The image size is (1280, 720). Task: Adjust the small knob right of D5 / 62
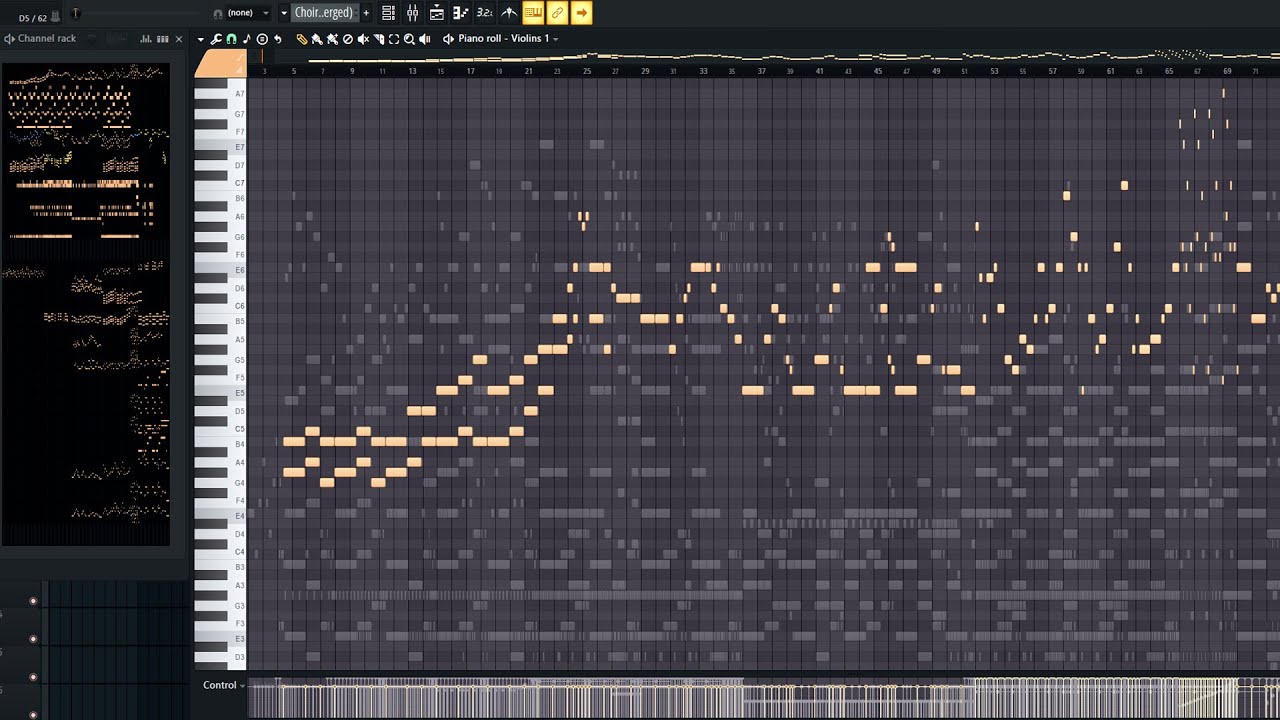tap(75, 13)
